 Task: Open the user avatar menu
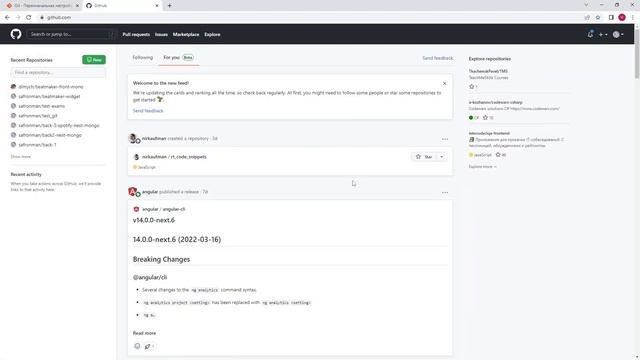pos(618,35)
